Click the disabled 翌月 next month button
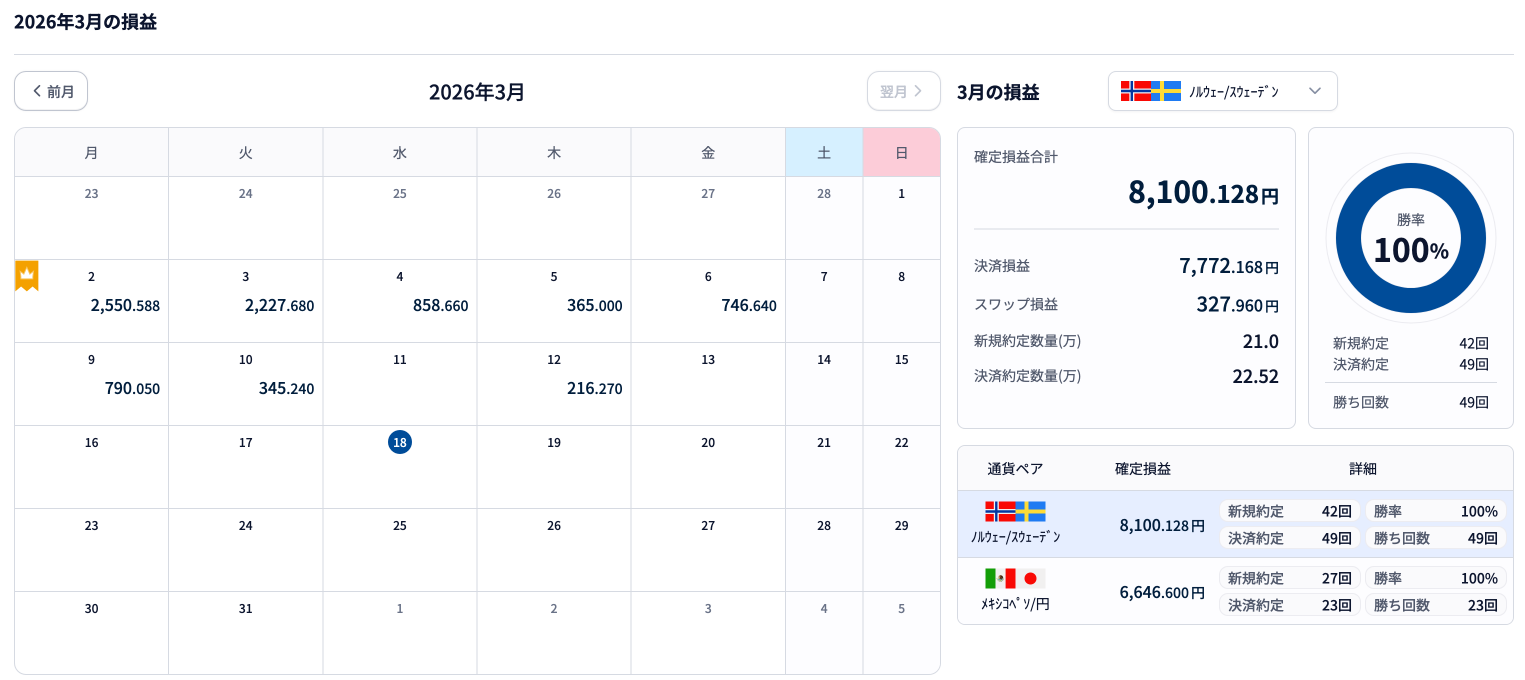 pyautogui.click(x=903, y=91)
